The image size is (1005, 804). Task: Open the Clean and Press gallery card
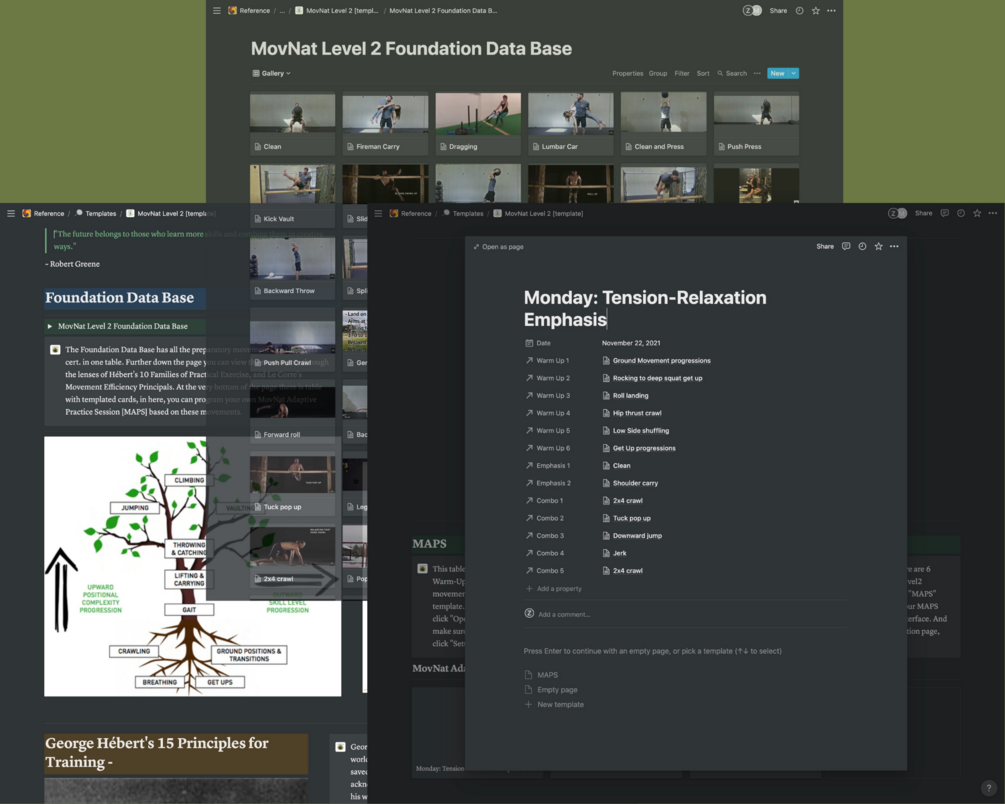pyautogui.click(x=663, y=124)
